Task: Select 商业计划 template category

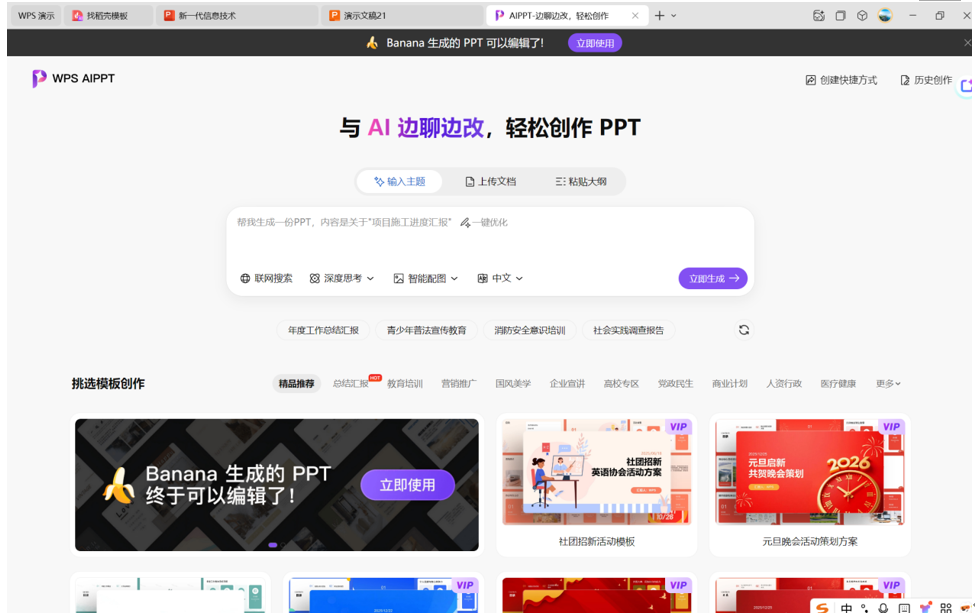Action: click(729, 384)
